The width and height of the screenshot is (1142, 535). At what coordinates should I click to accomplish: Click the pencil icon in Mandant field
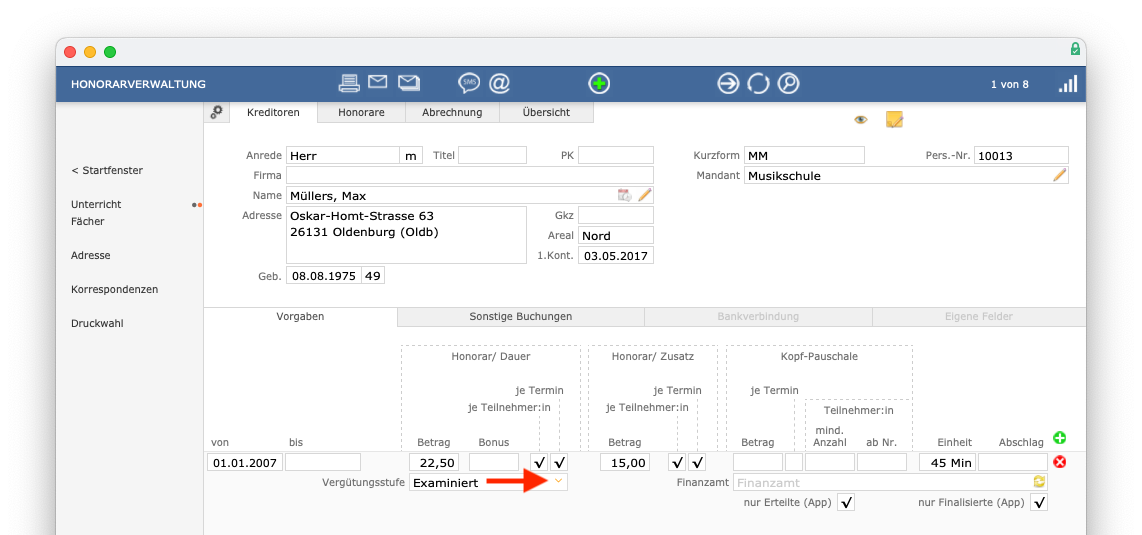tap(1060, 175)
